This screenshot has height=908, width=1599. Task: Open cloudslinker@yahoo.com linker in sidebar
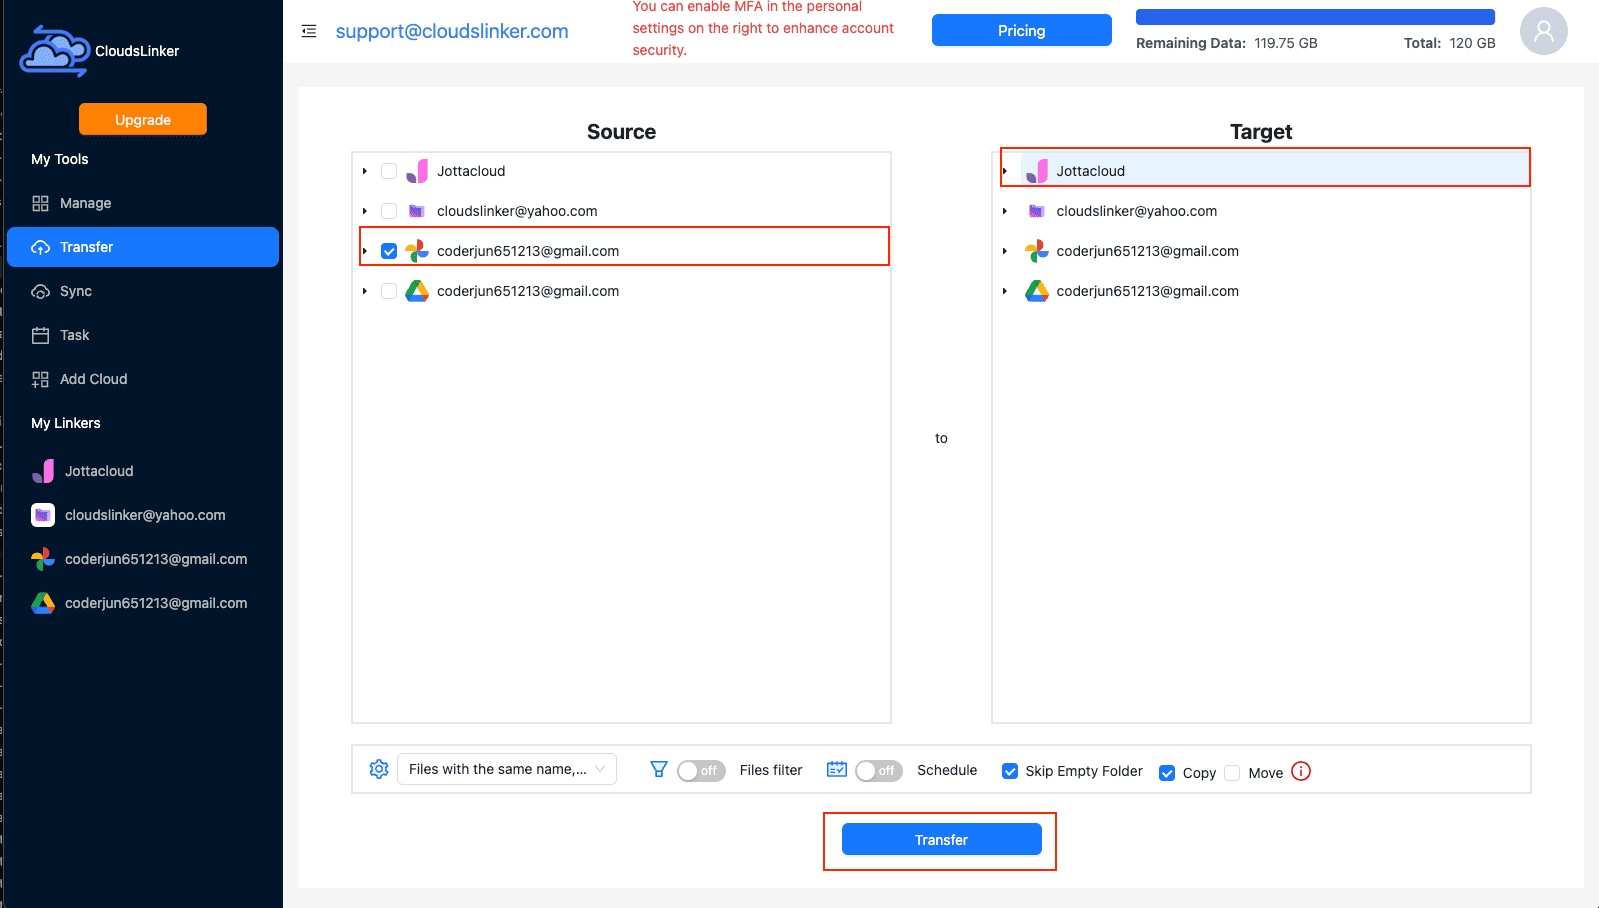[143, 515]
